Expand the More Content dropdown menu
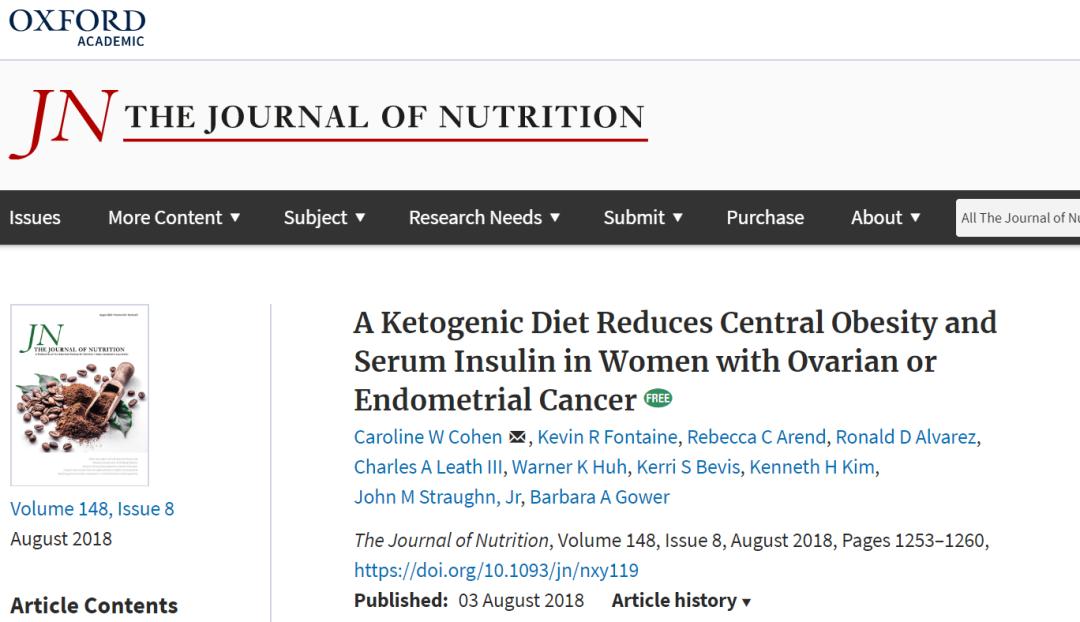This screenshot has width=1080, height=622. [174, 217]
